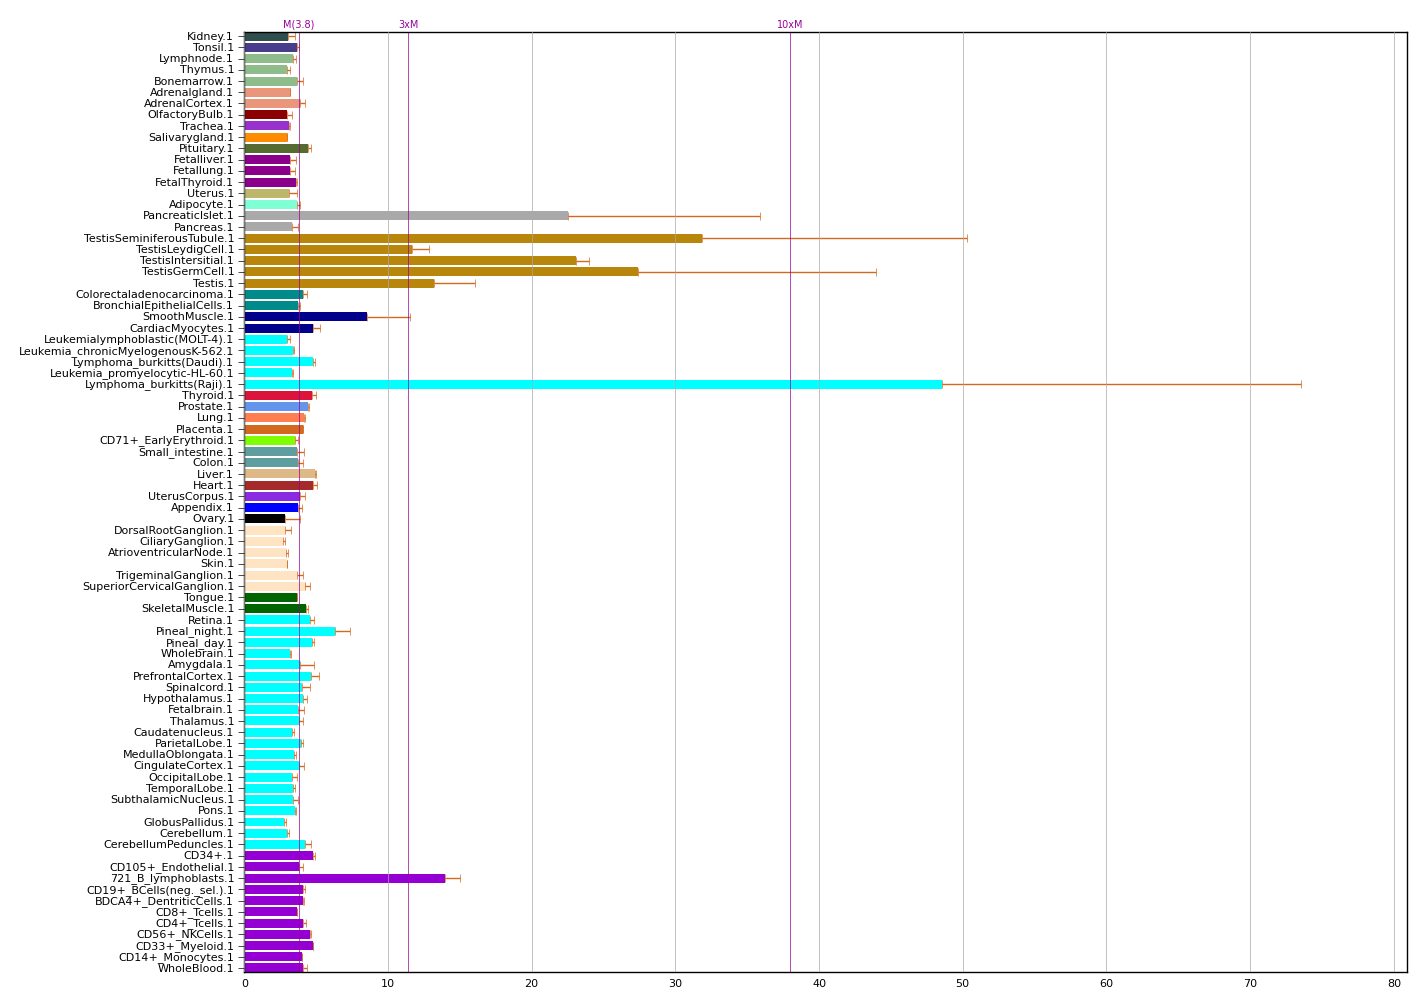The image size is (1426, 1008).
Task: Click the Pineal_night.1 axis label
Action: (194, 631)
